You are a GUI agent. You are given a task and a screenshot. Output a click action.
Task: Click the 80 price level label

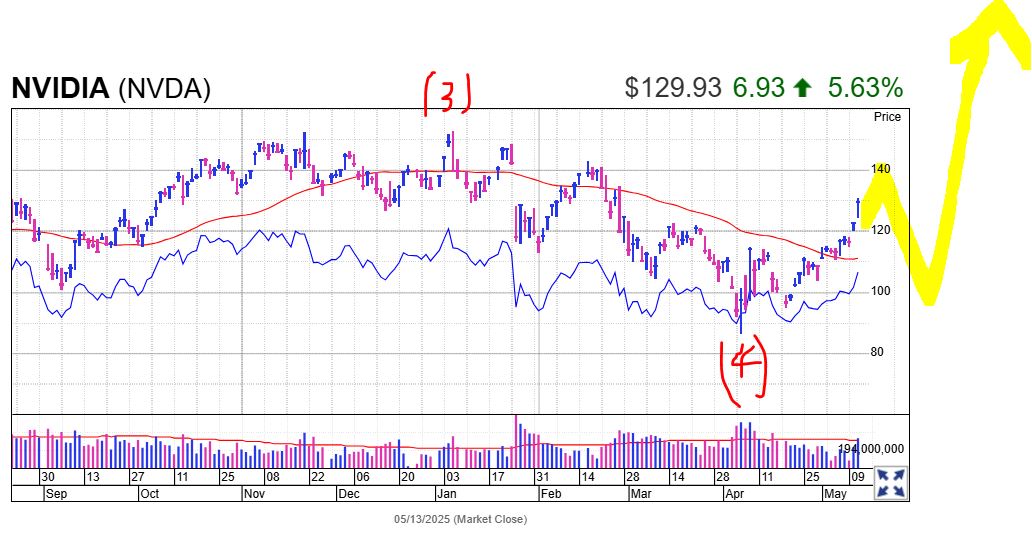[876, 352]
